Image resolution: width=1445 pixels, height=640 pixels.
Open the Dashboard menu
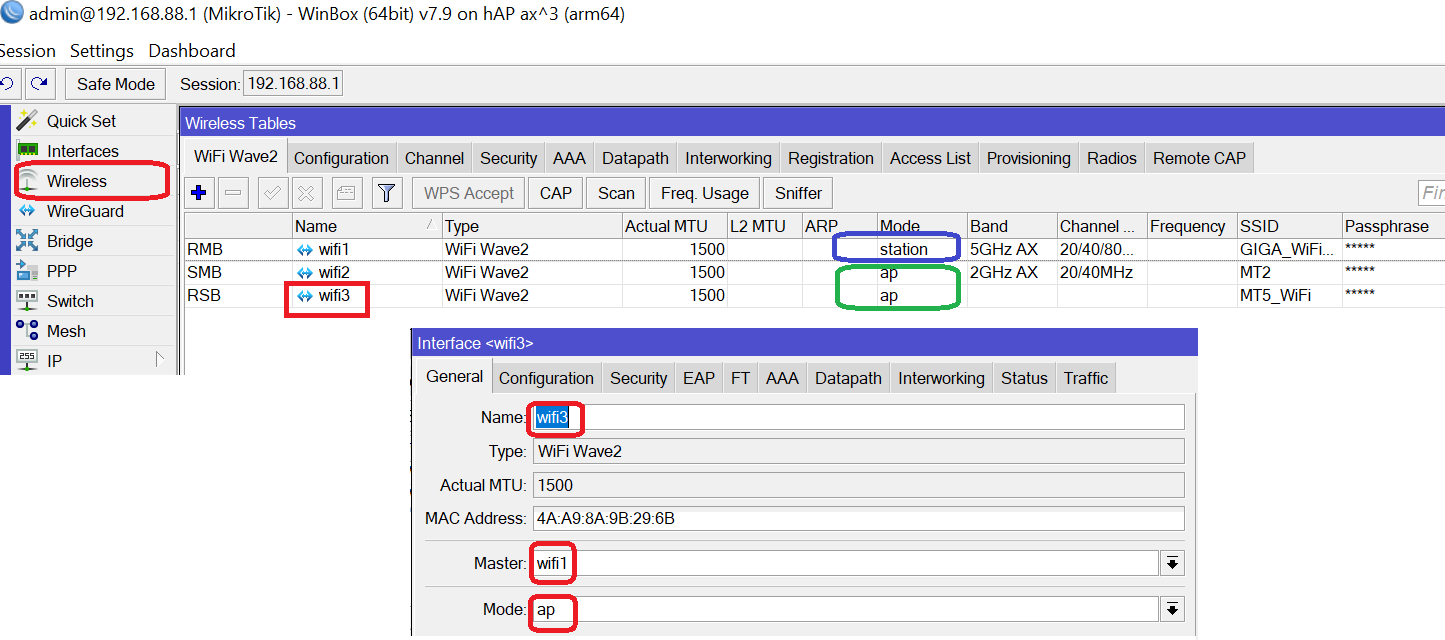[192, 51]
